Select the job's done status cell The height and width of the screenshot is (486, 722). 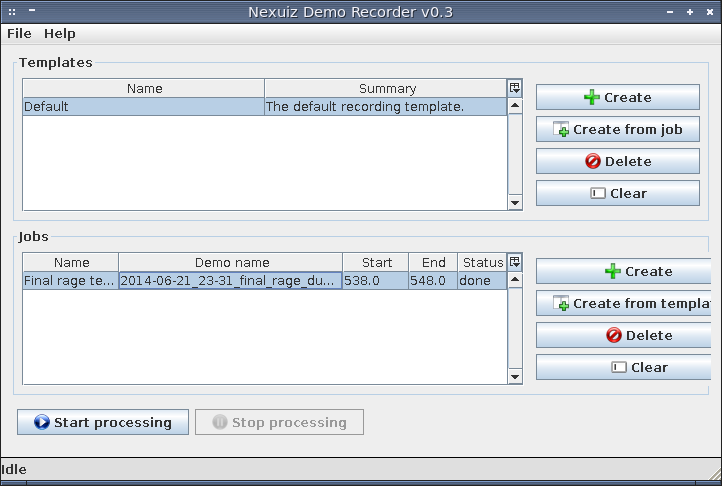(x=482, y=281)
